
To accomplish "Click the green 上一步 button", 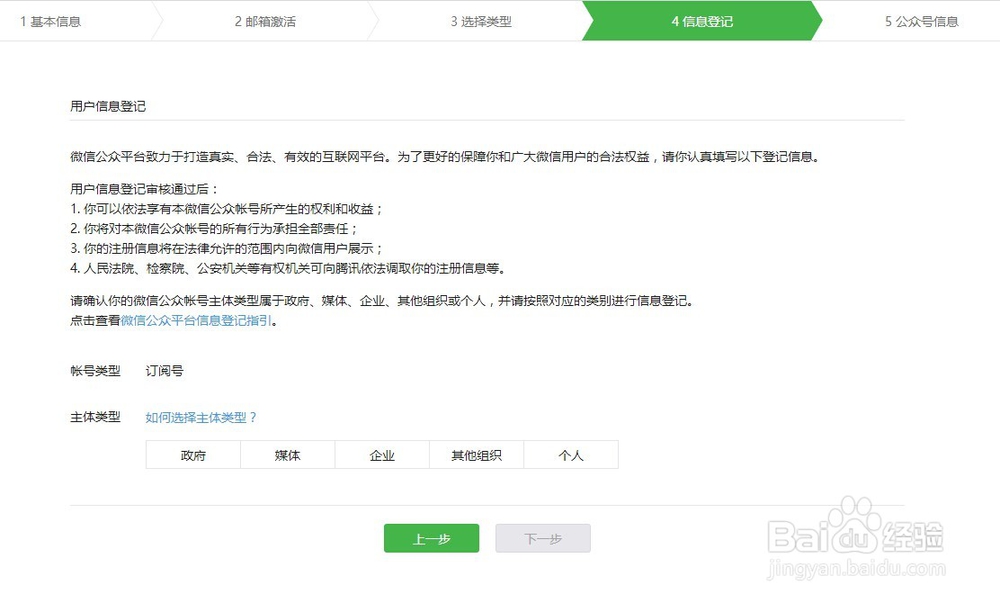I will click(431, 539).
